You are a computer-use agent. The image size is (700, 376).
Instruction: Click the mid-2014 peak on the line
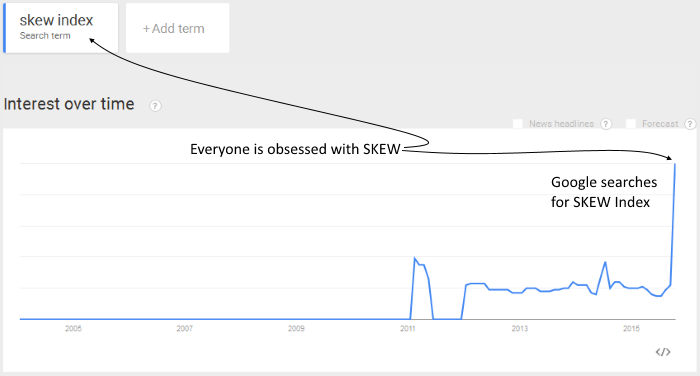tap(605, 262)
